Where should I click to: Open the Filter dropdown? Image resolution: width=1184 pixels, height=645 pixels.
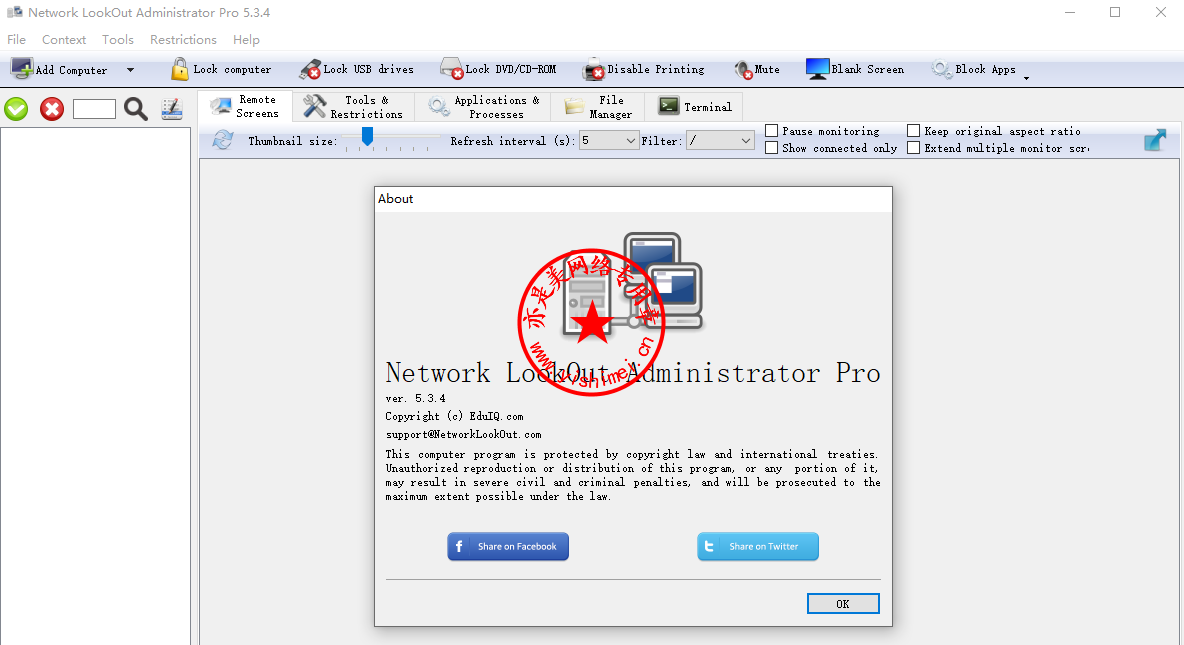coord(720,140)
